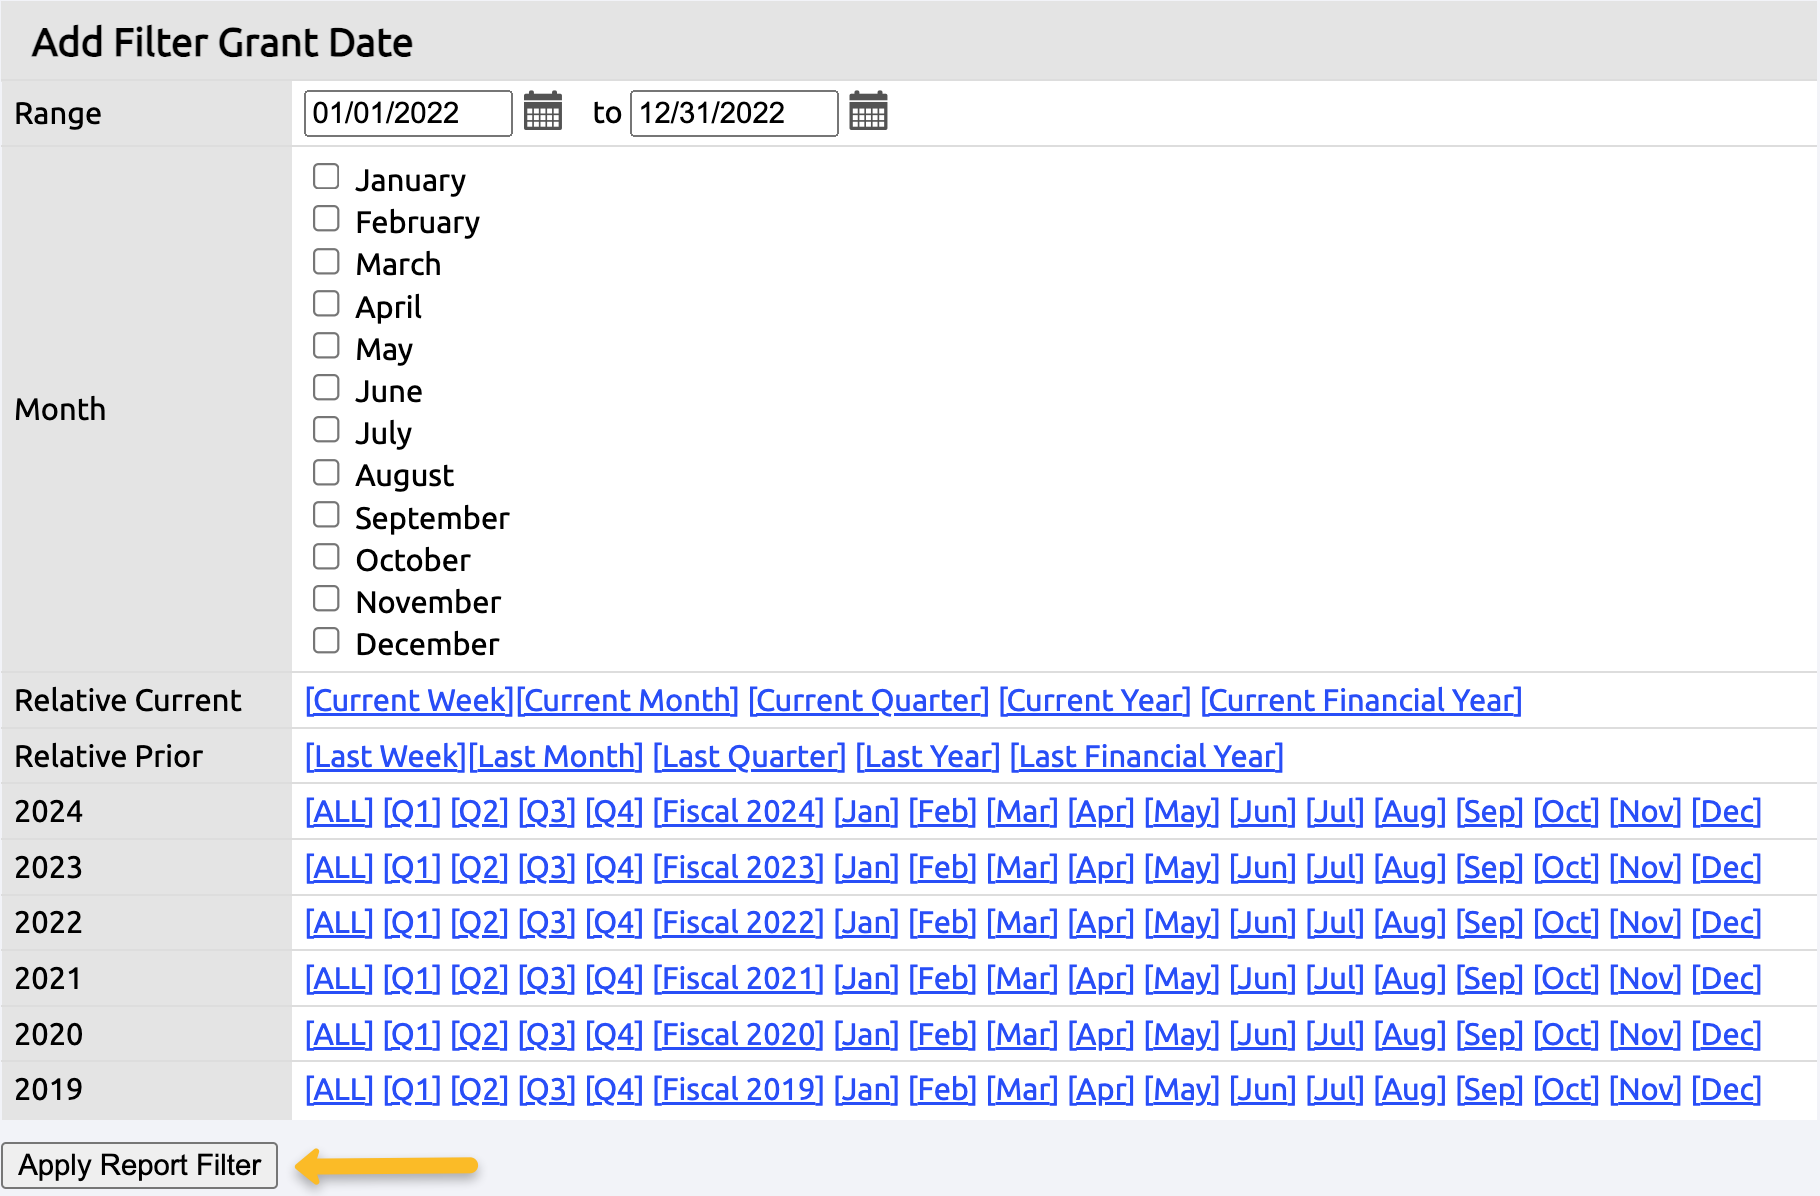Click the range start date field
The image size is (1820, 1196).
pos(408,113)
